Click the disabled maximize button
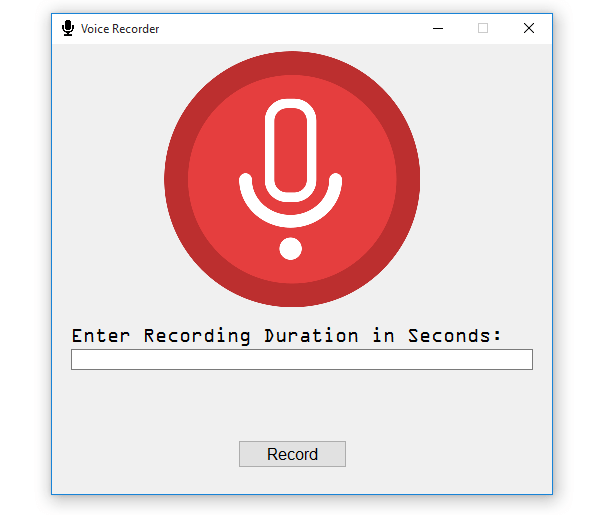The width and height of the screenshot is (605, 515). [483, 28]
